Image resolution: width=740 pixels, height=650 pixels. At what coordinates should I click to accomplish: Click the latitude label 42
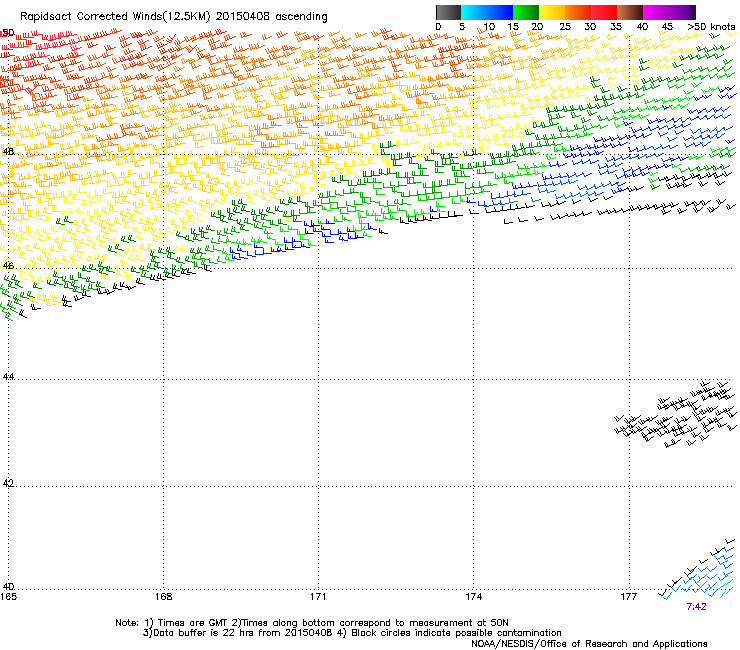[8, 483]
